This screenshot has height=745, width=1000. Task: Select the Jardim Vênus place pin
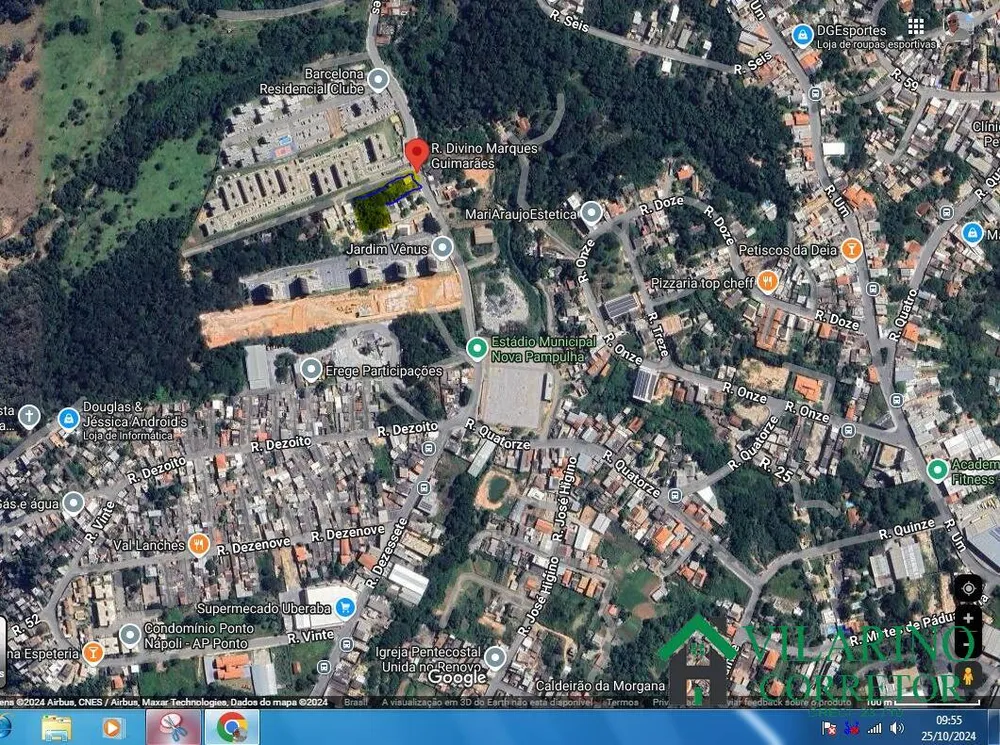[442, 247]
